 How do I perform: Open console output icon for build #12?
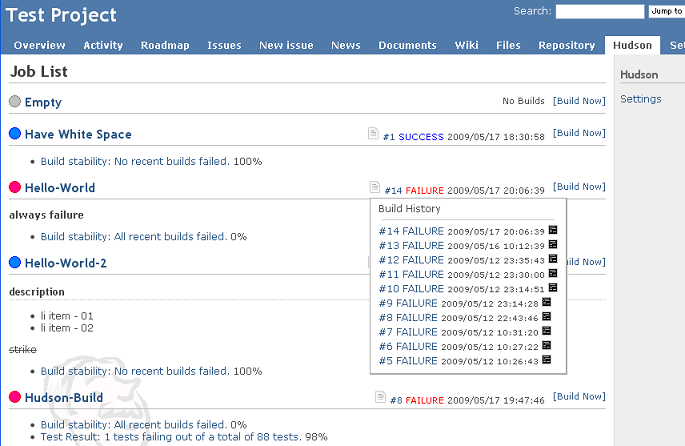(x=553, y=259)
